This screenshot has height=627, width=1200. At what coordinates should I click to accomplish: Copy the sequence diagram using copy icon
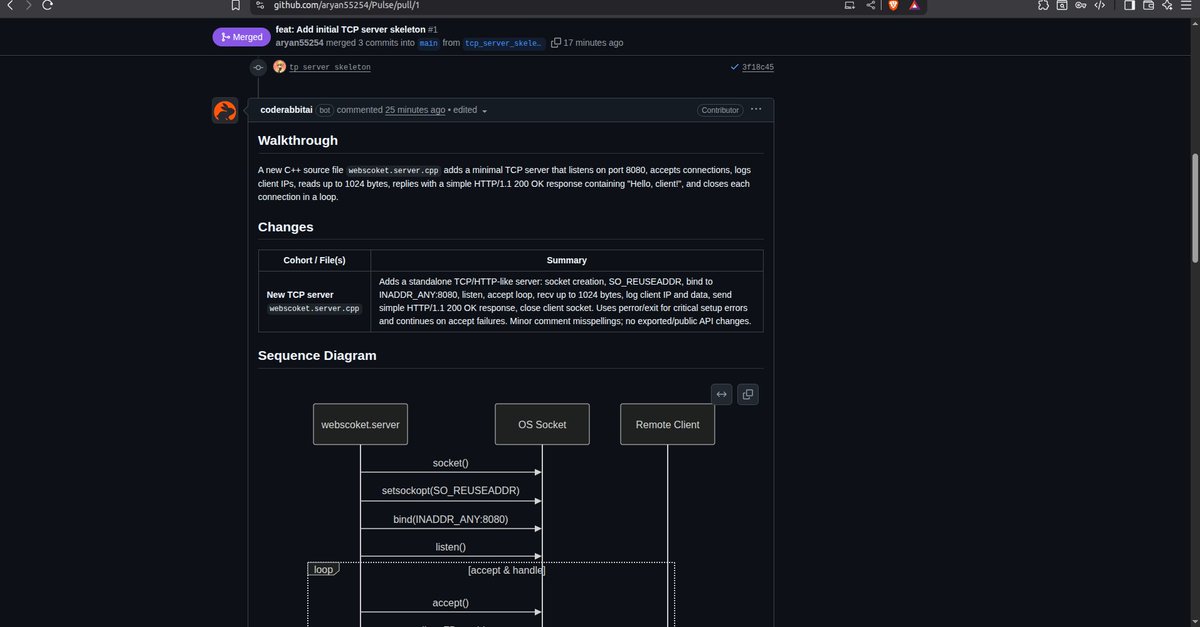747,394
